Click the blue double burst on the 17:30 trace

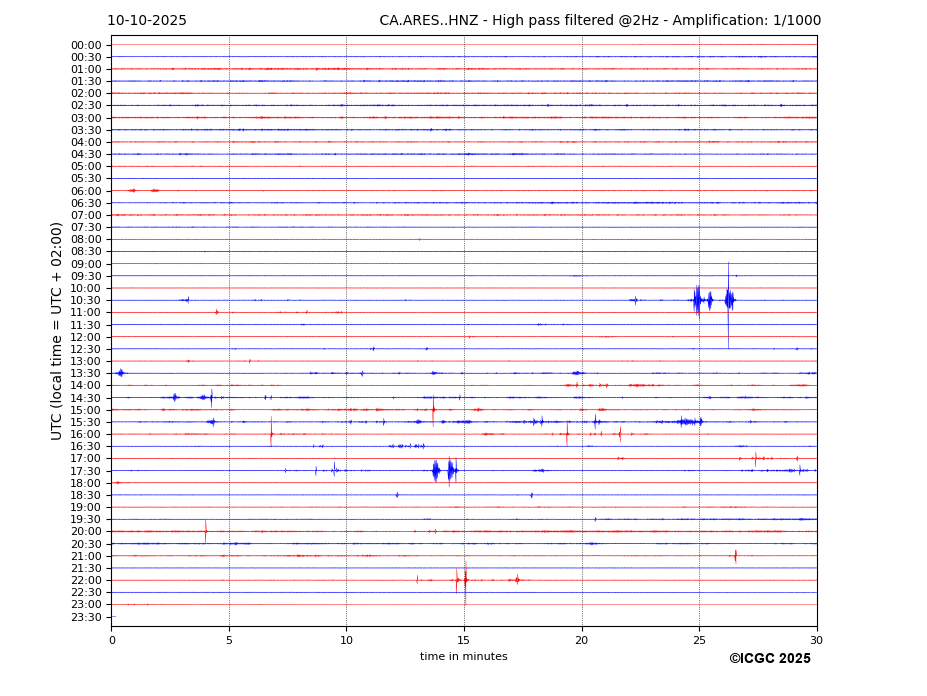pyautogui.click(x=443, y=470)
